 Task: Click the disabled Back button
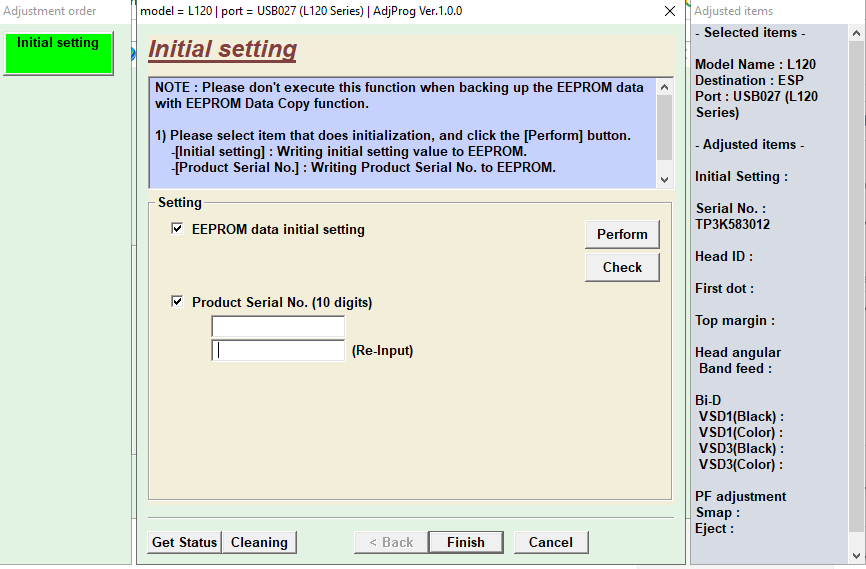[391, 542]
